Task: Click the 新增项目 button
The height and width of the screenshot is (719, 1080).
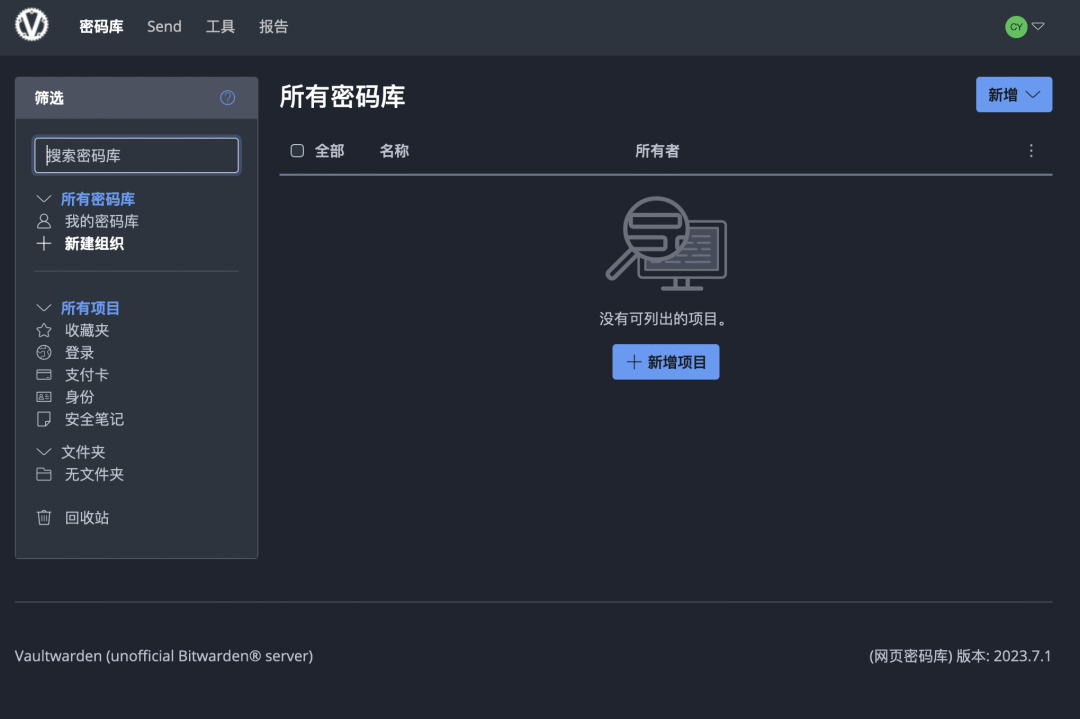Action: [665, 361]
